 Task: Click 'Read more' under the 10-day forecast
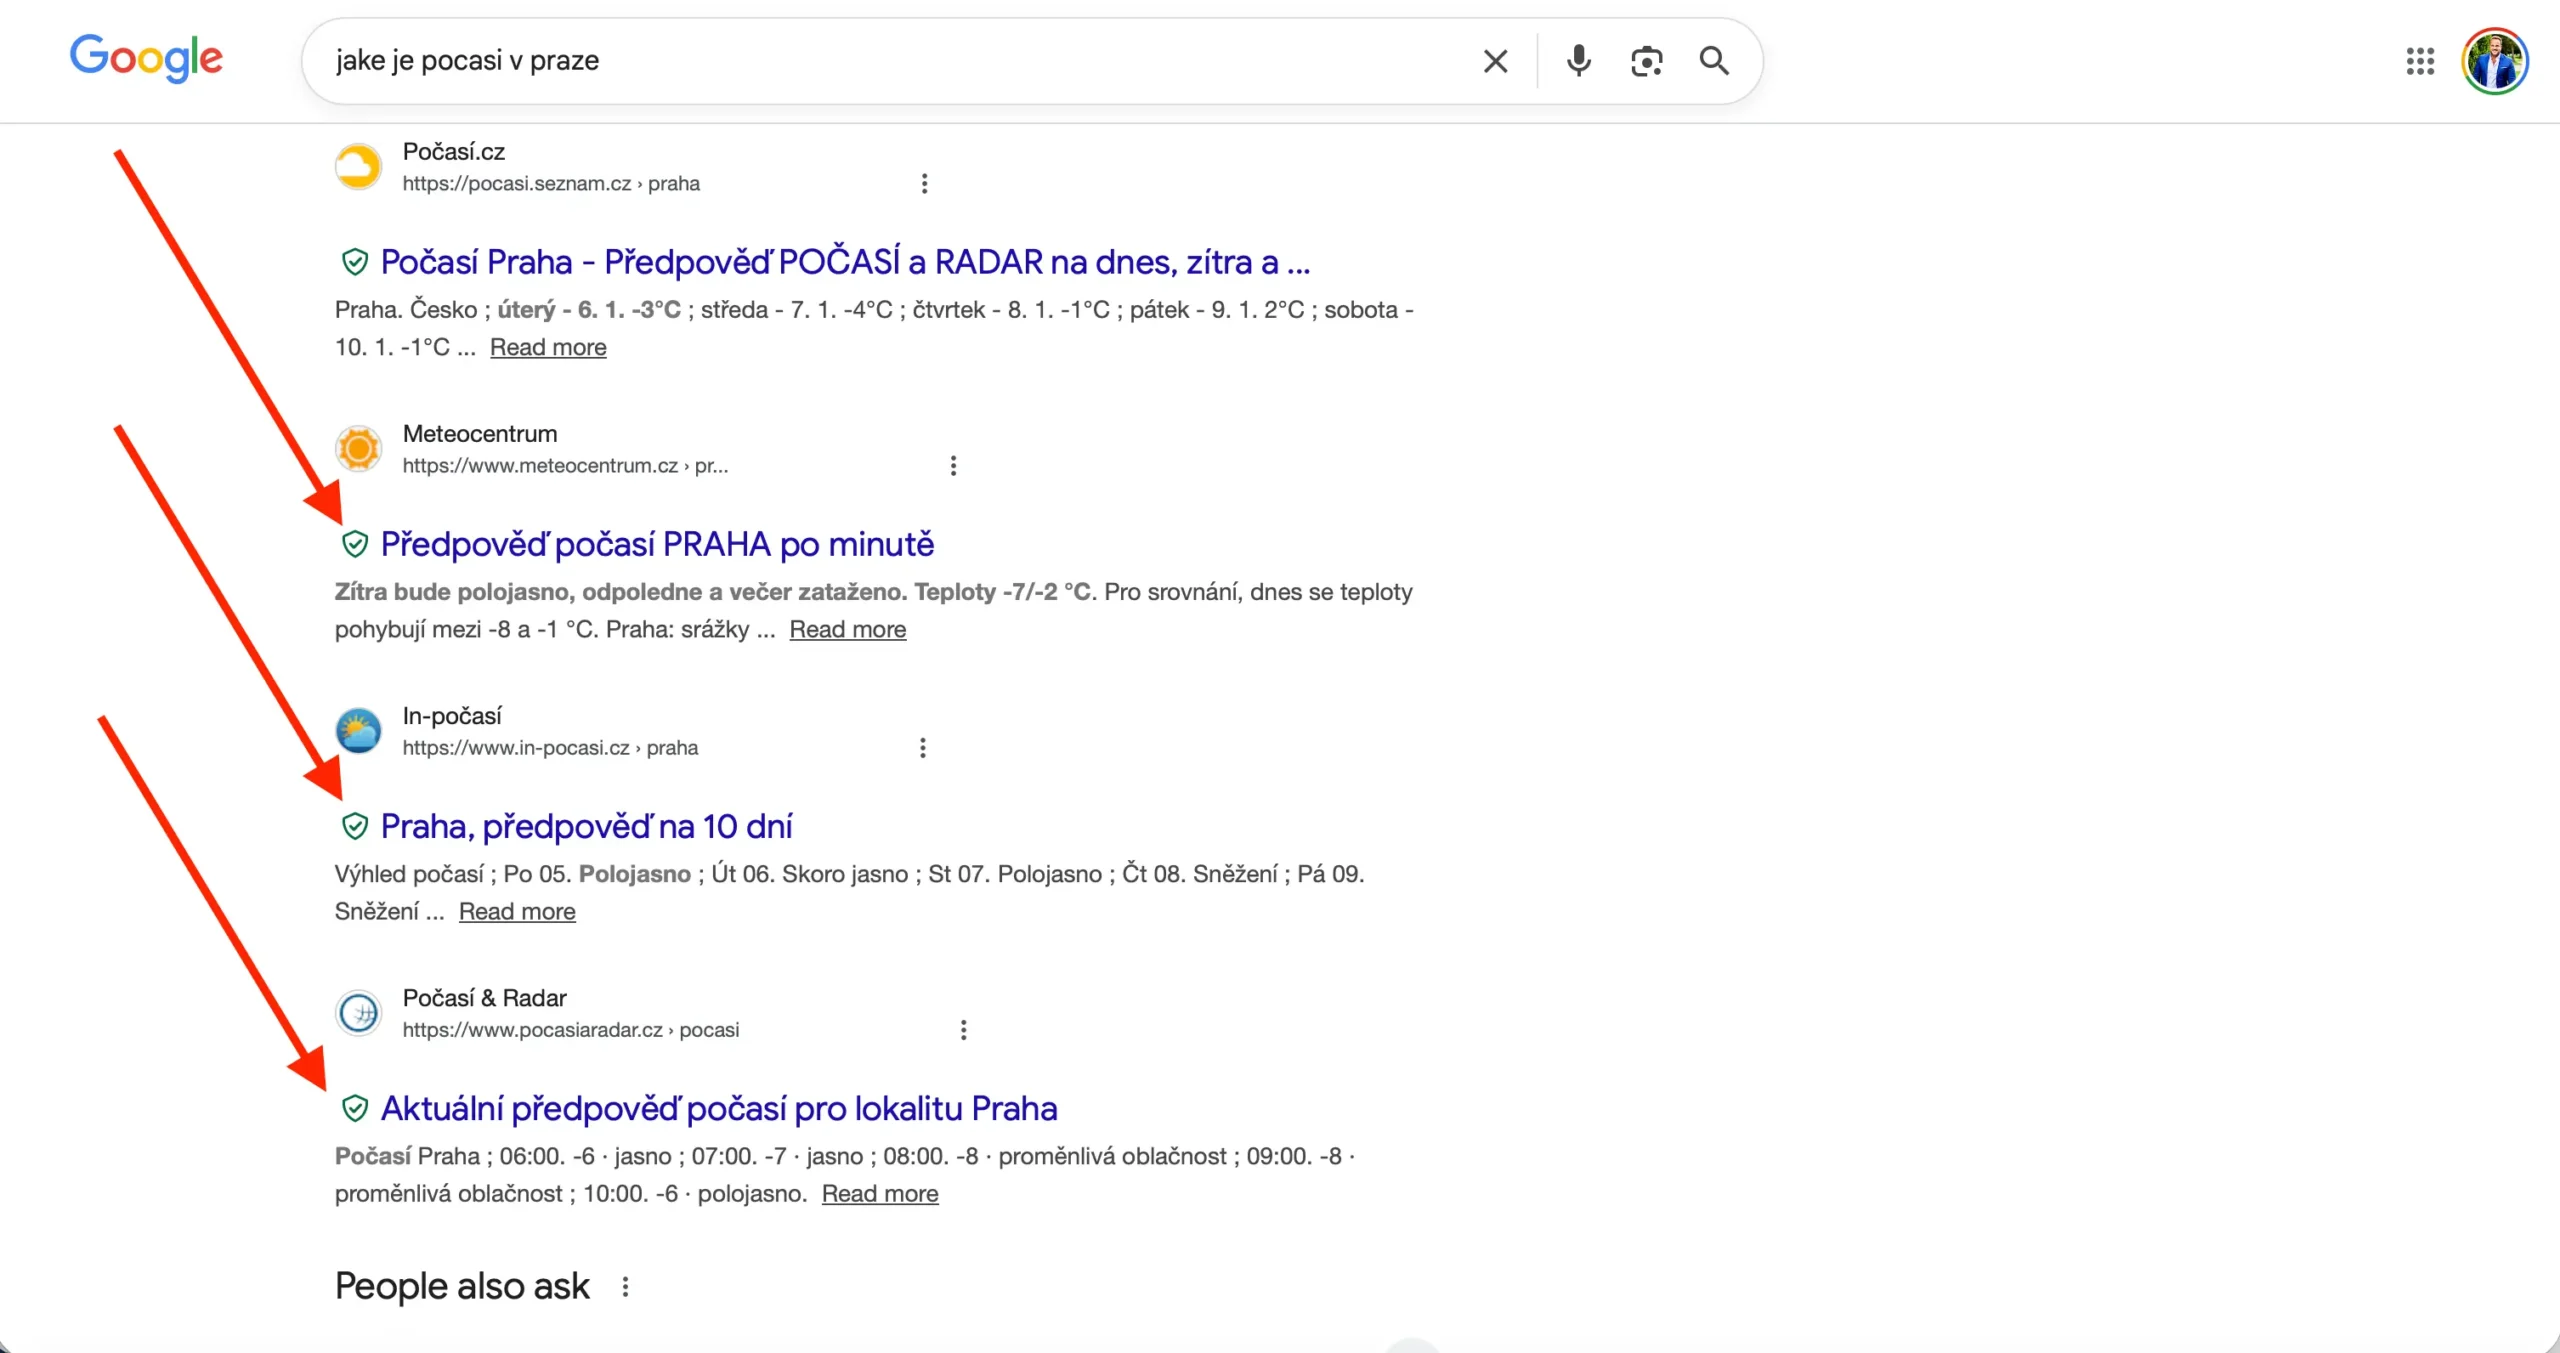(x=517, y=911)
